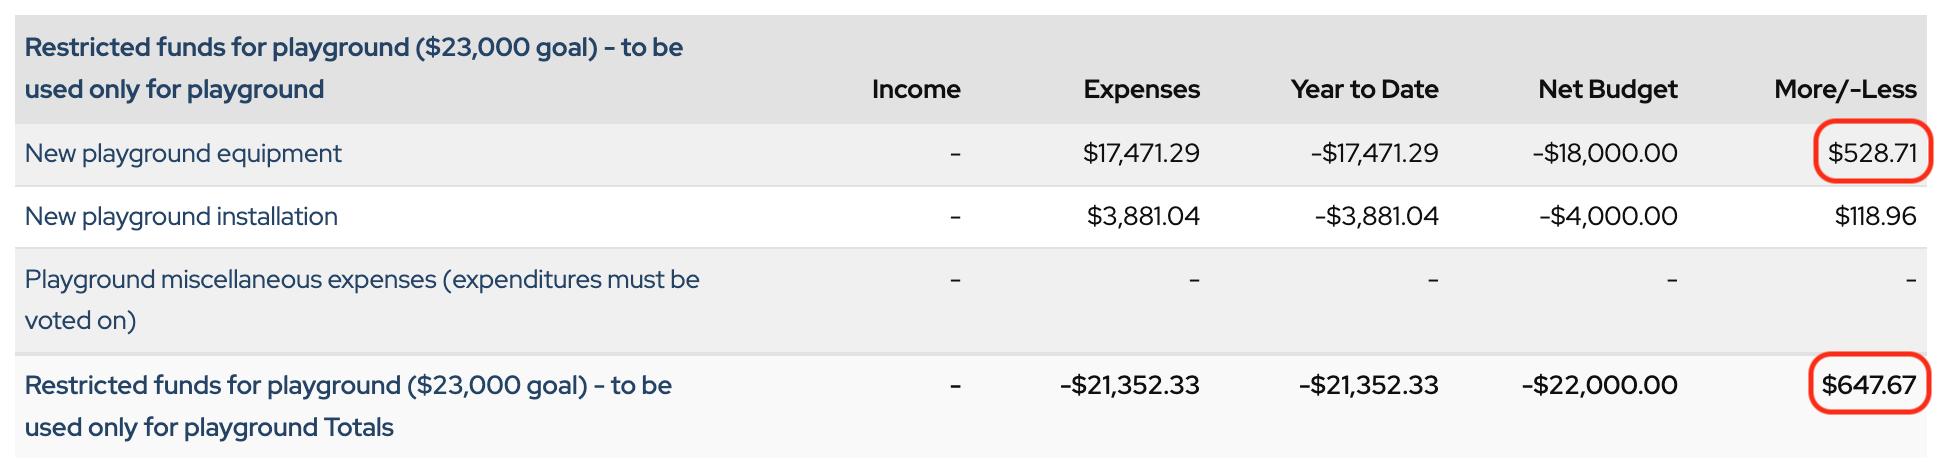Open the New playground installation line item

[181, 216]
